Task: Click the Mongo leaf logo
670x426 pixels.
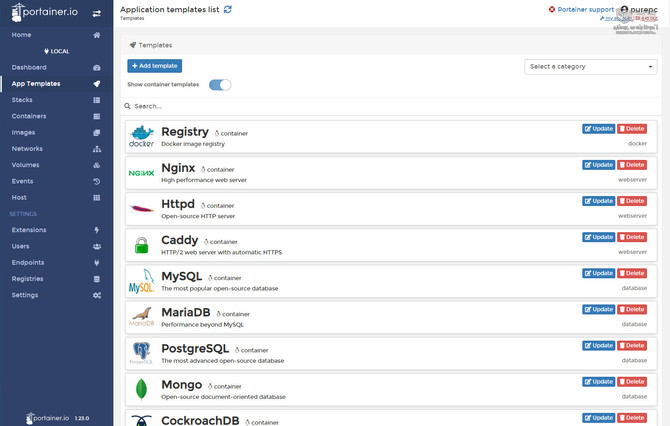Action: pyautogui.click(x=141, y=389)
